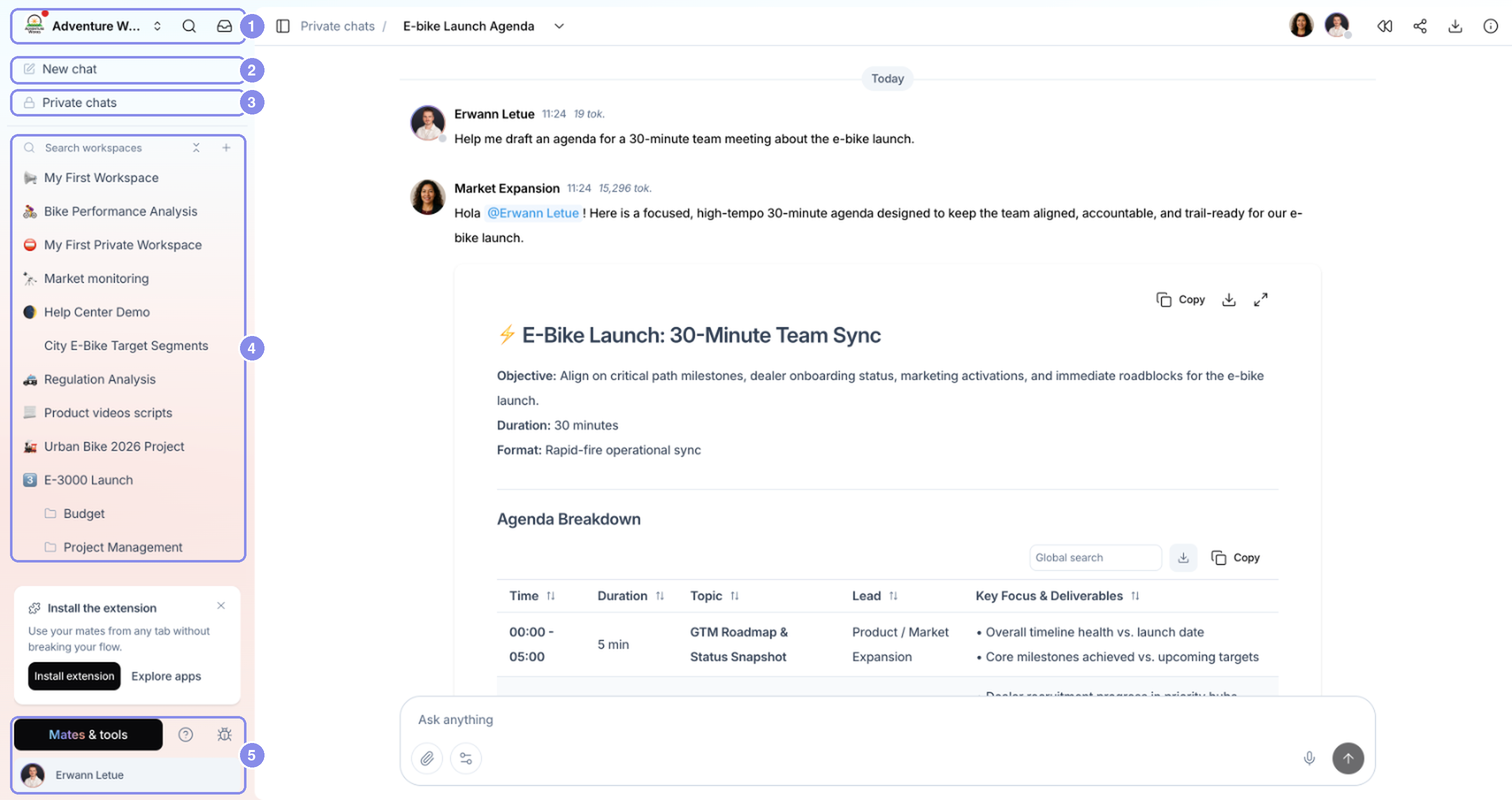This screenshot has height=800, width=1512.
Task: Copy the agenda table
Action: click(1236, 558)
